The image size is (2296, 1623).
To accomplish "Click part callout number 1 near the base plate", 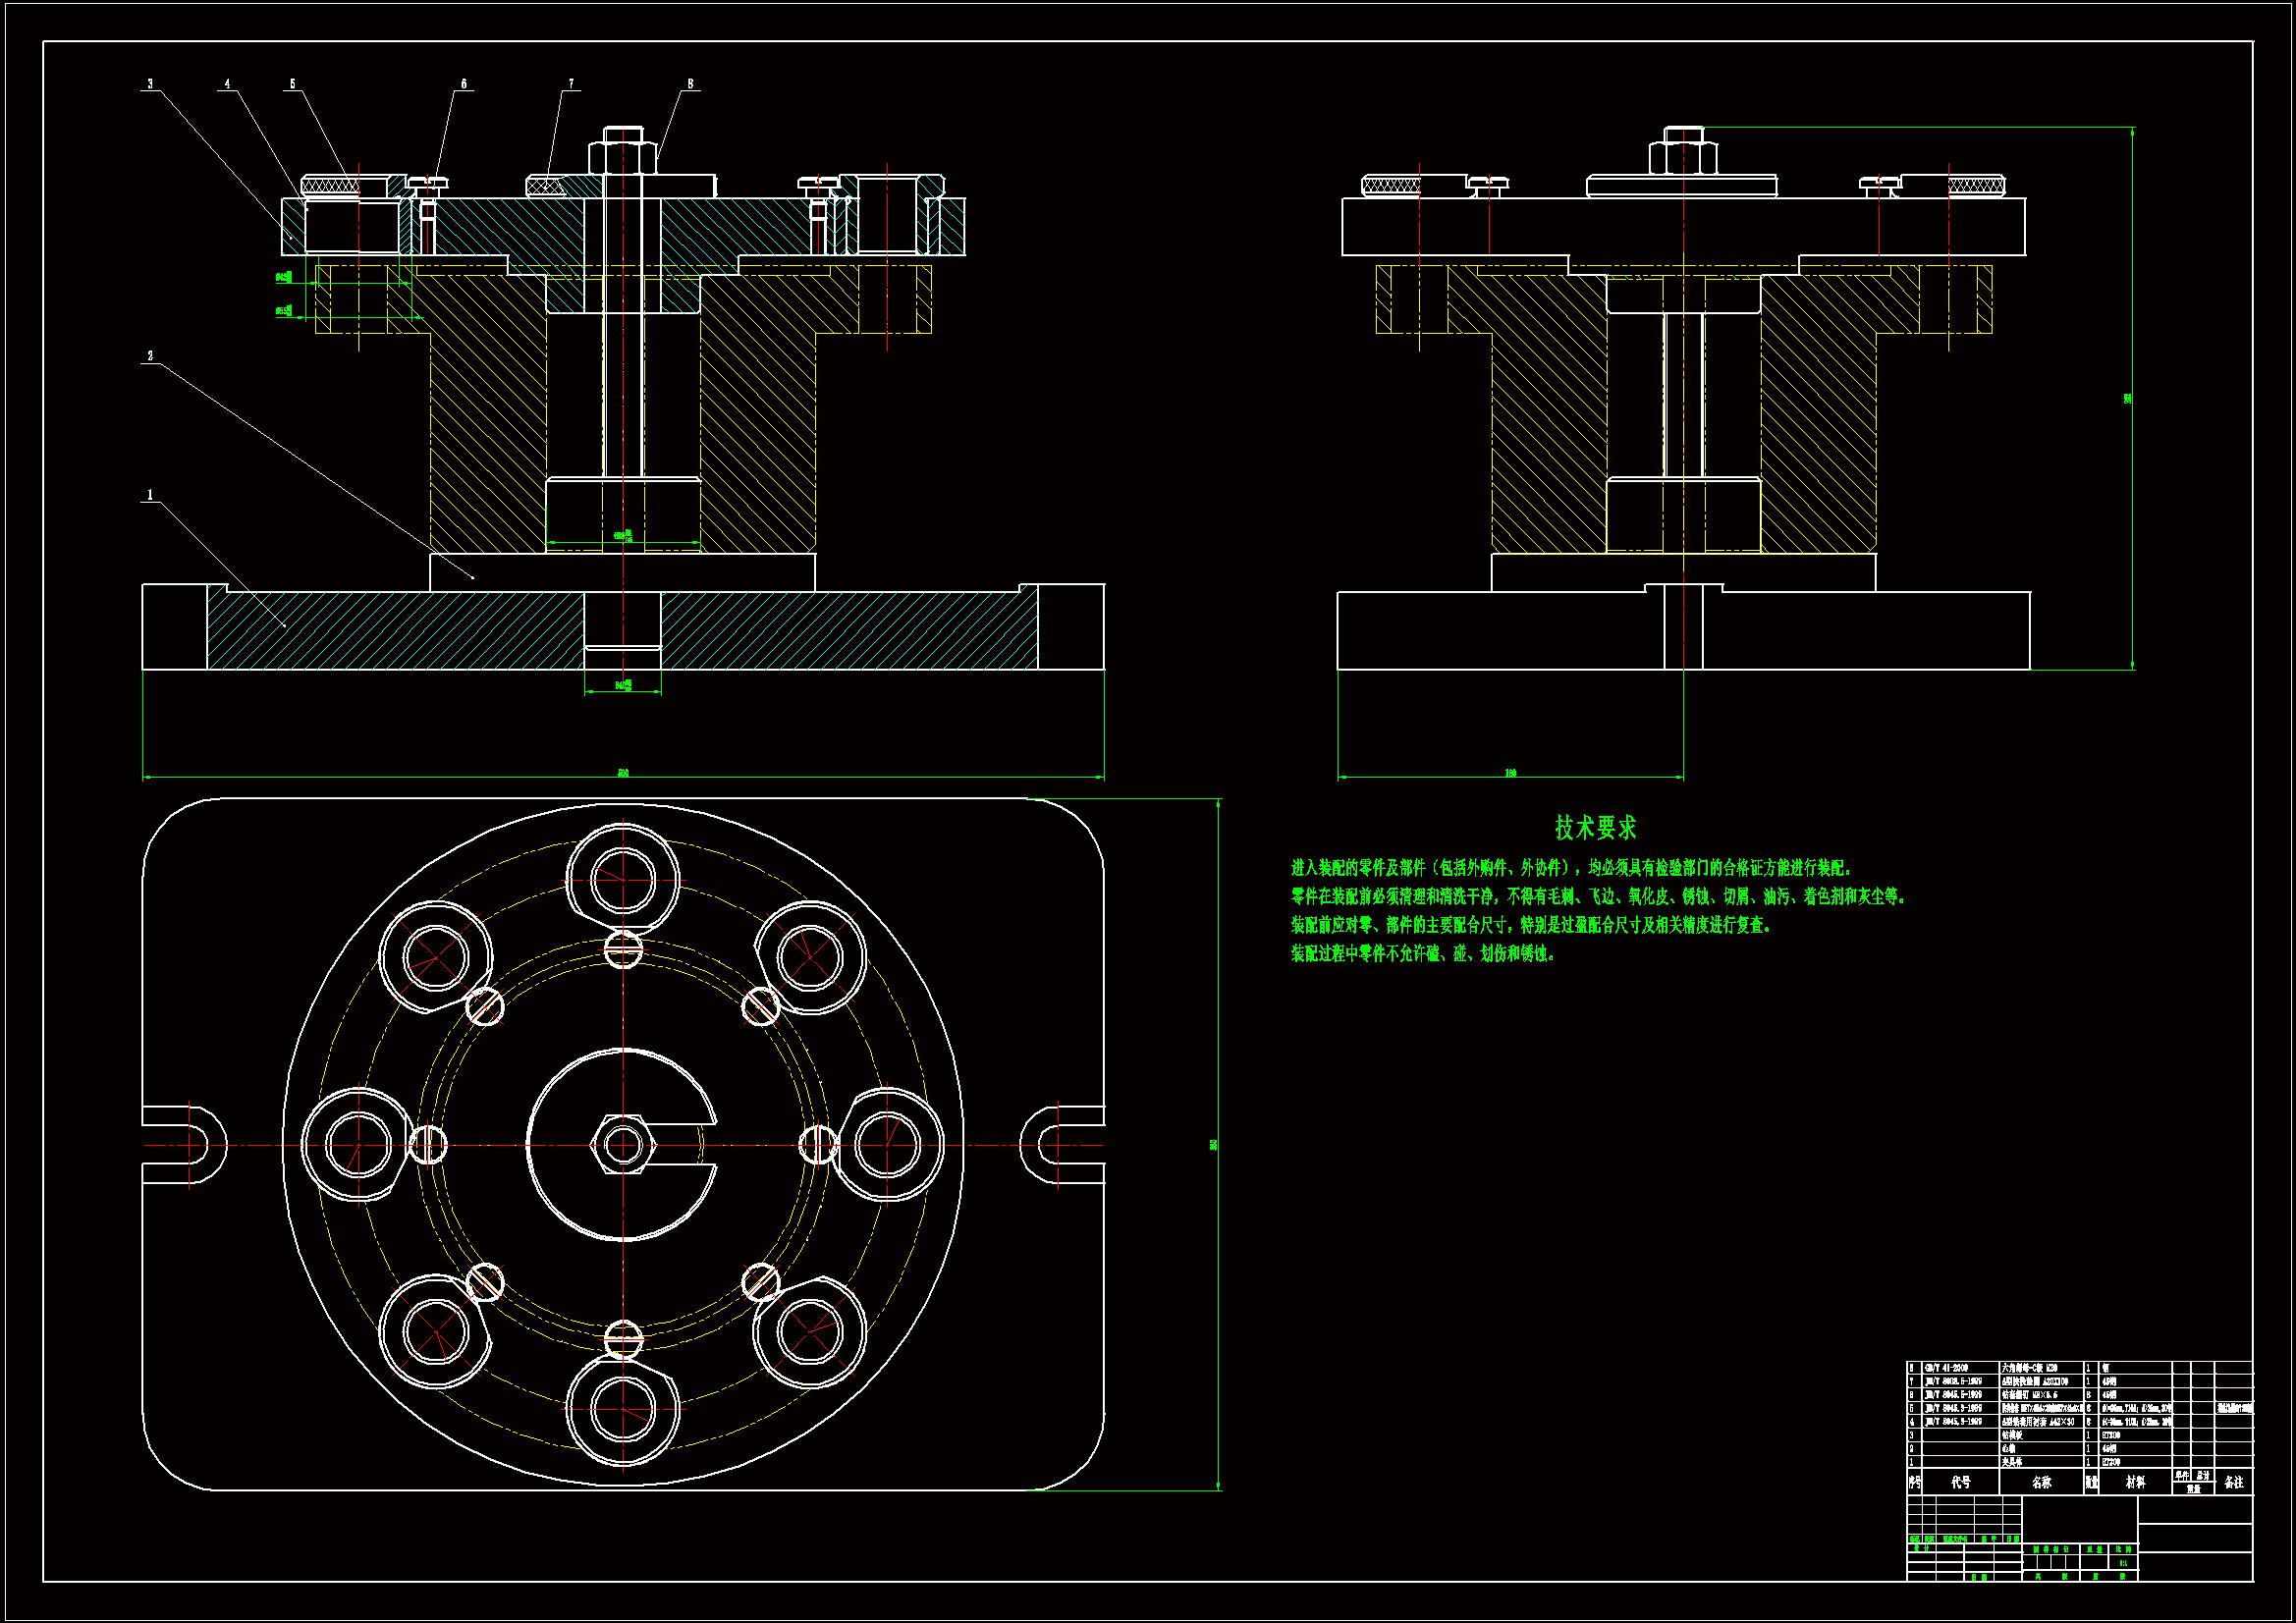I will click(x=150, y=495).
